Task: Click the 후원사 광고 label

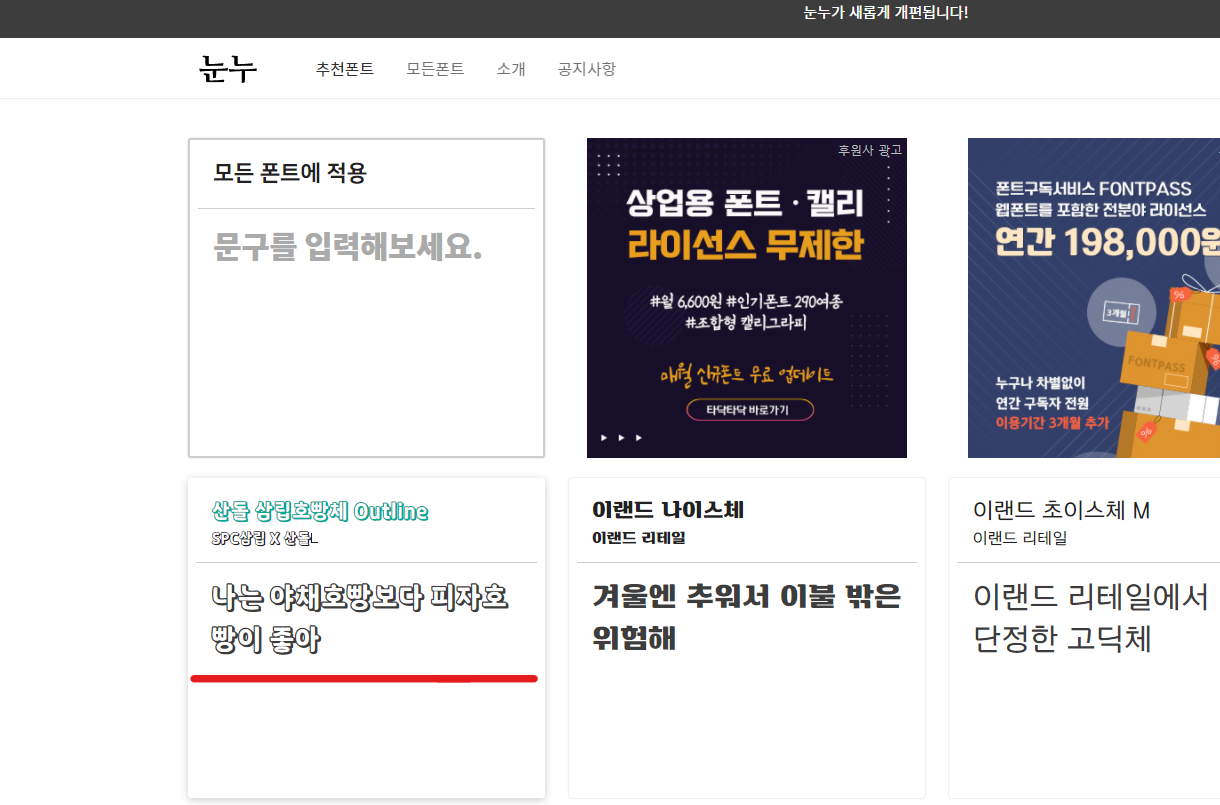Action: tap(870, 150)
